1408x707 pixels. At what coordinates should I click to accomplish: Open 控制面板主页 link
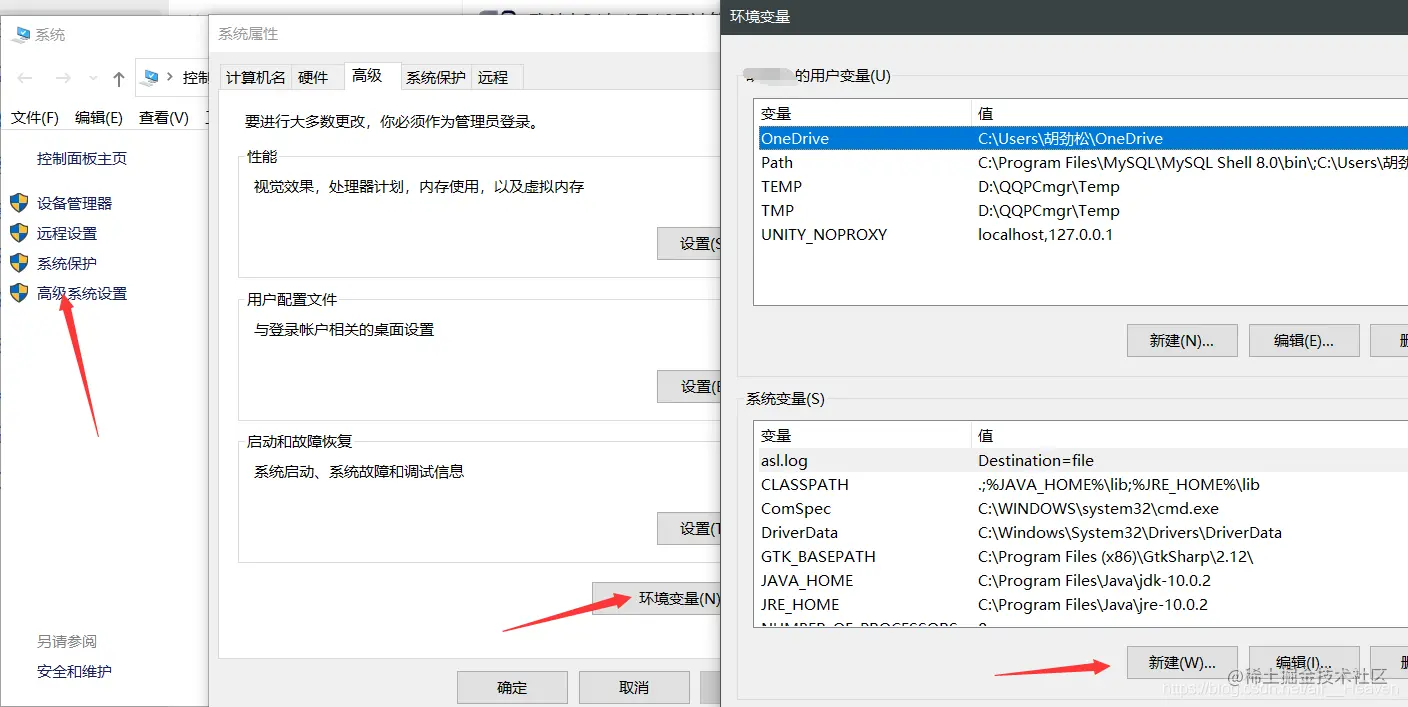pos(82,158)
